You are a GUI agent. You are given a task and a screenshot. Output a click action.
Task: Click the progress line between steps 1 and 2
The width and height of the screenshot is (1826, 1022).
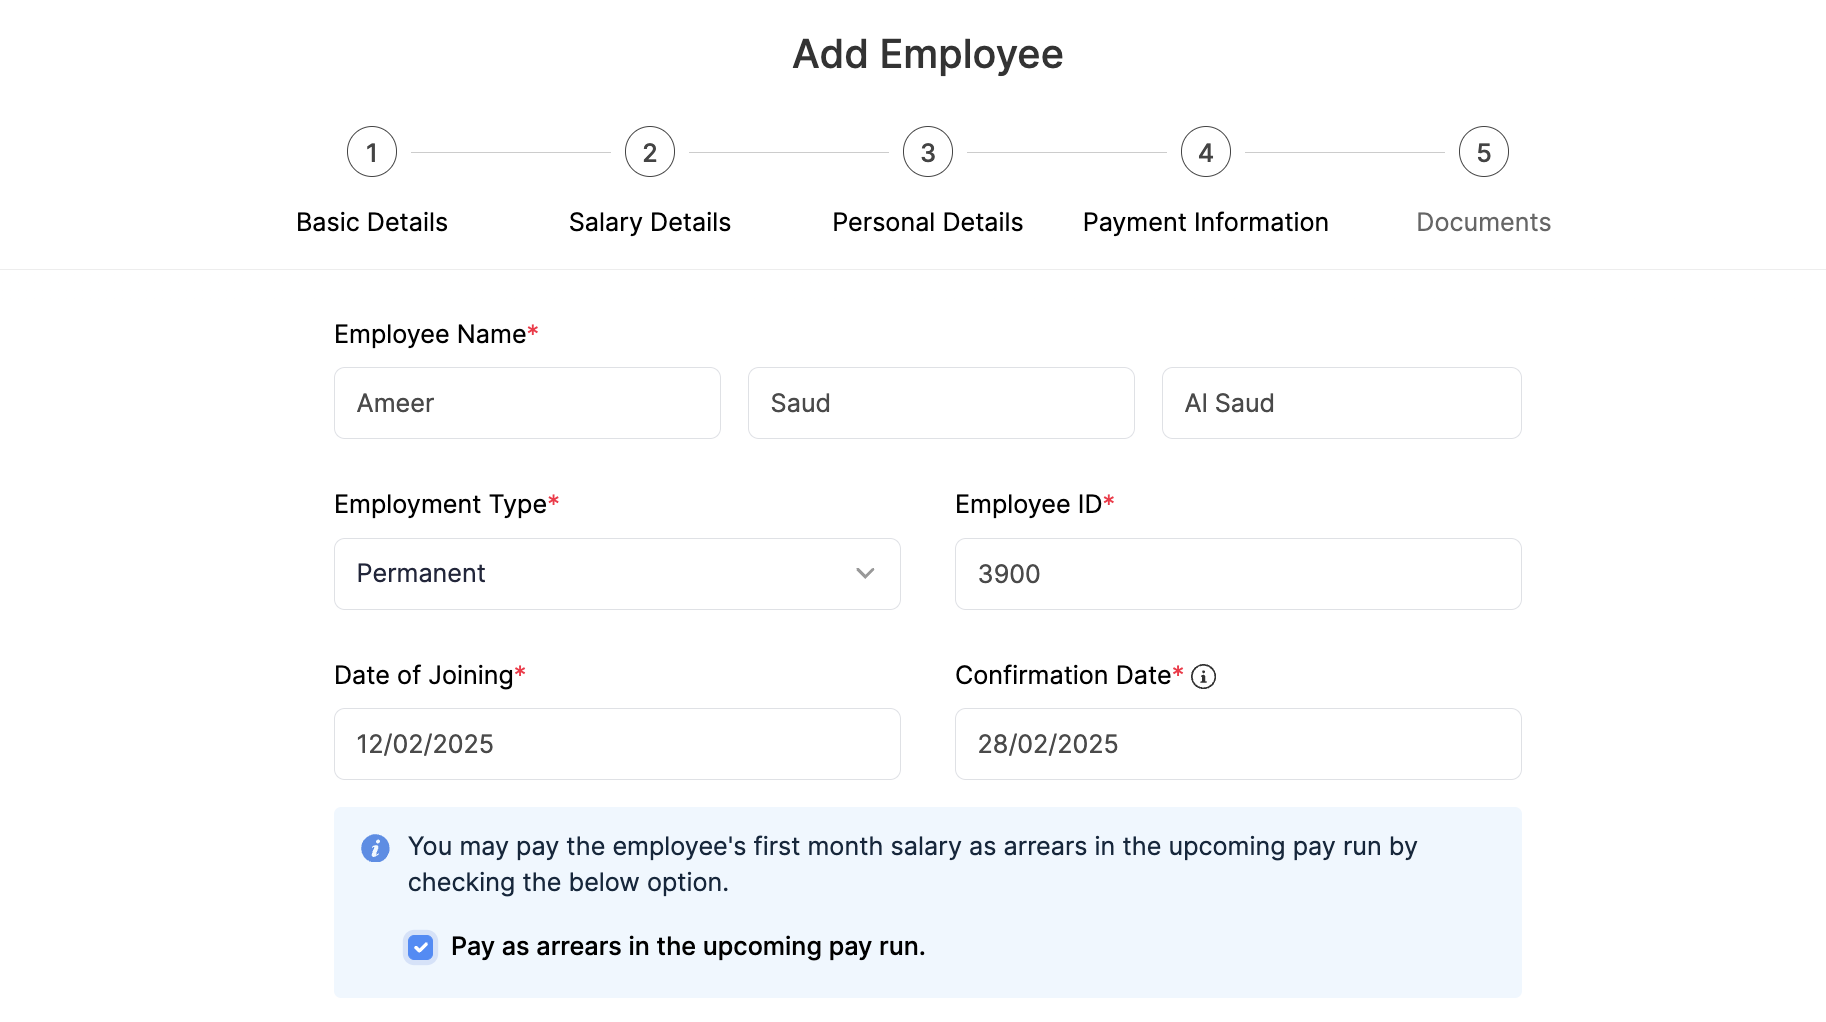click(x=510, y=151)
